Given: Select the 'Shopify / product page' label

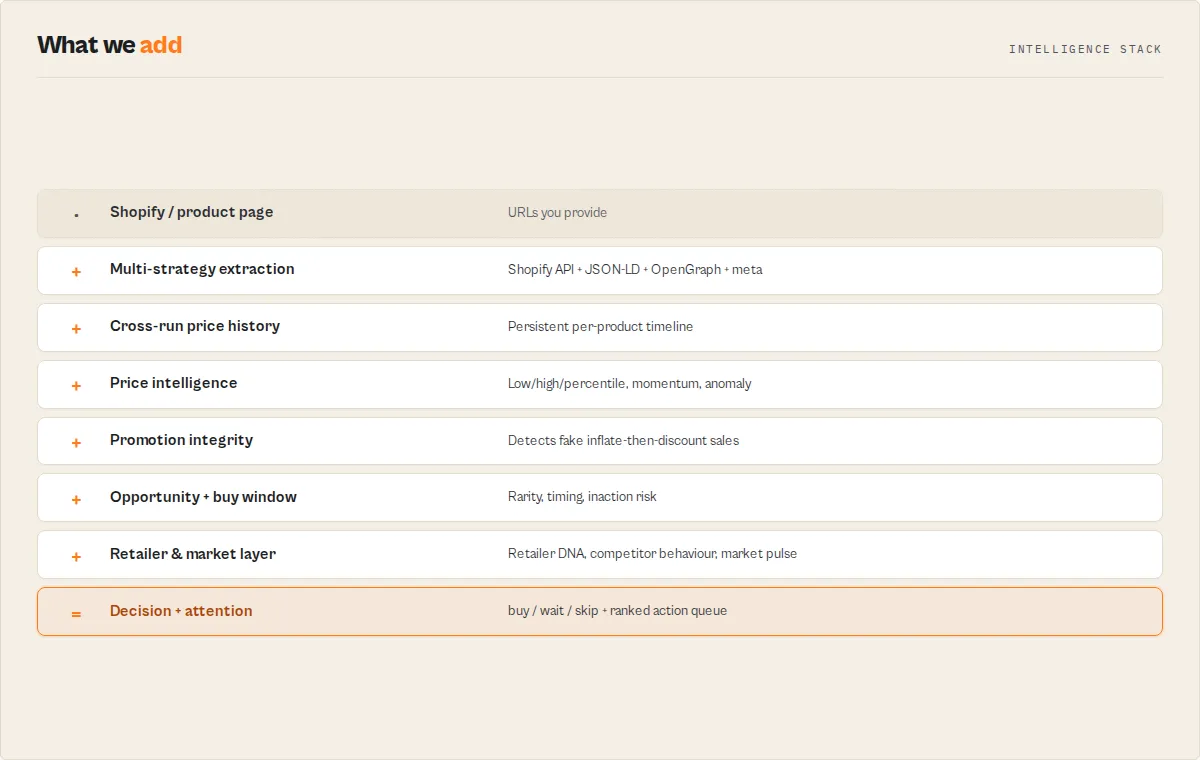Looking at the screenshot, I should (191, 212).
